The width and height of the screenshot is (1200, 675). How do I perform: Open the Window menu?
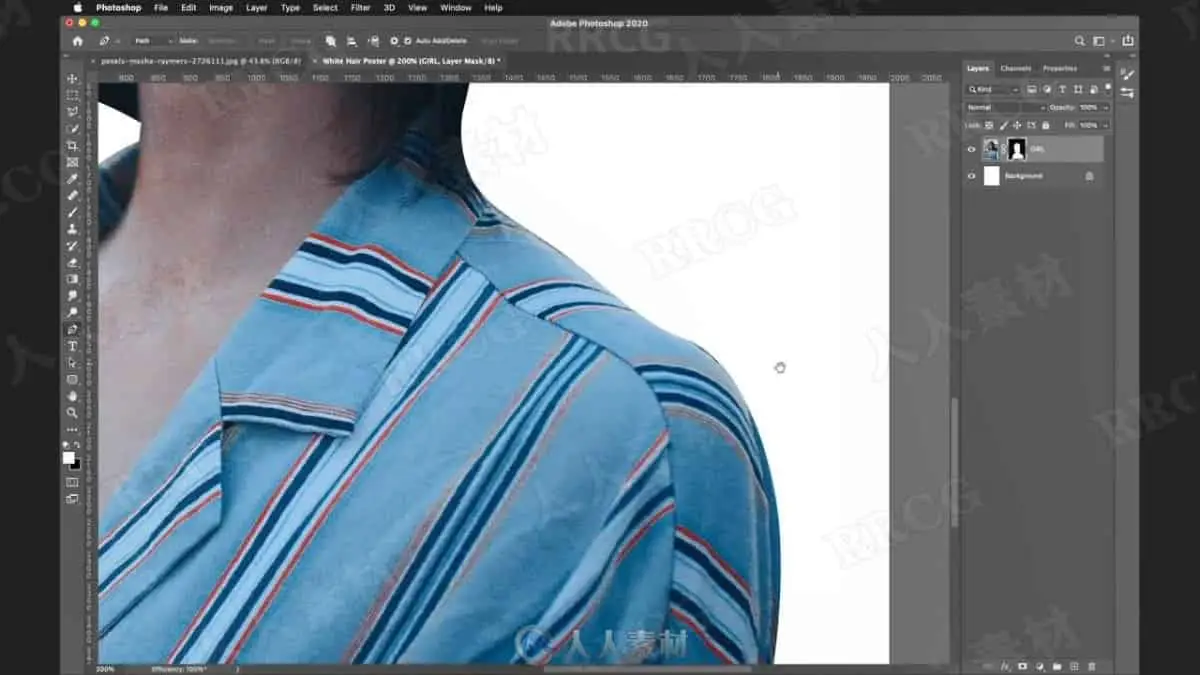[x=456, y=7]
